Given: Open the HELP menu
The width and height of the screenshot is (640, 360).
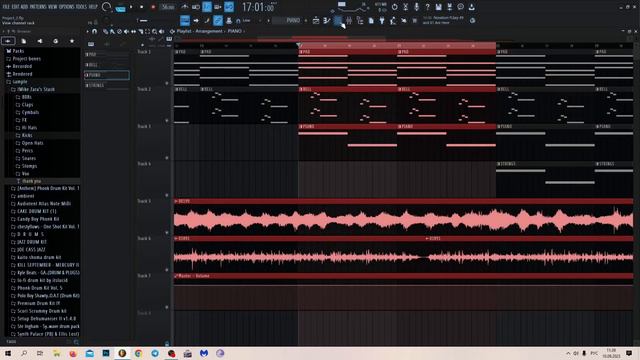Looking at the screenshot, I should (x=93, y=7).
